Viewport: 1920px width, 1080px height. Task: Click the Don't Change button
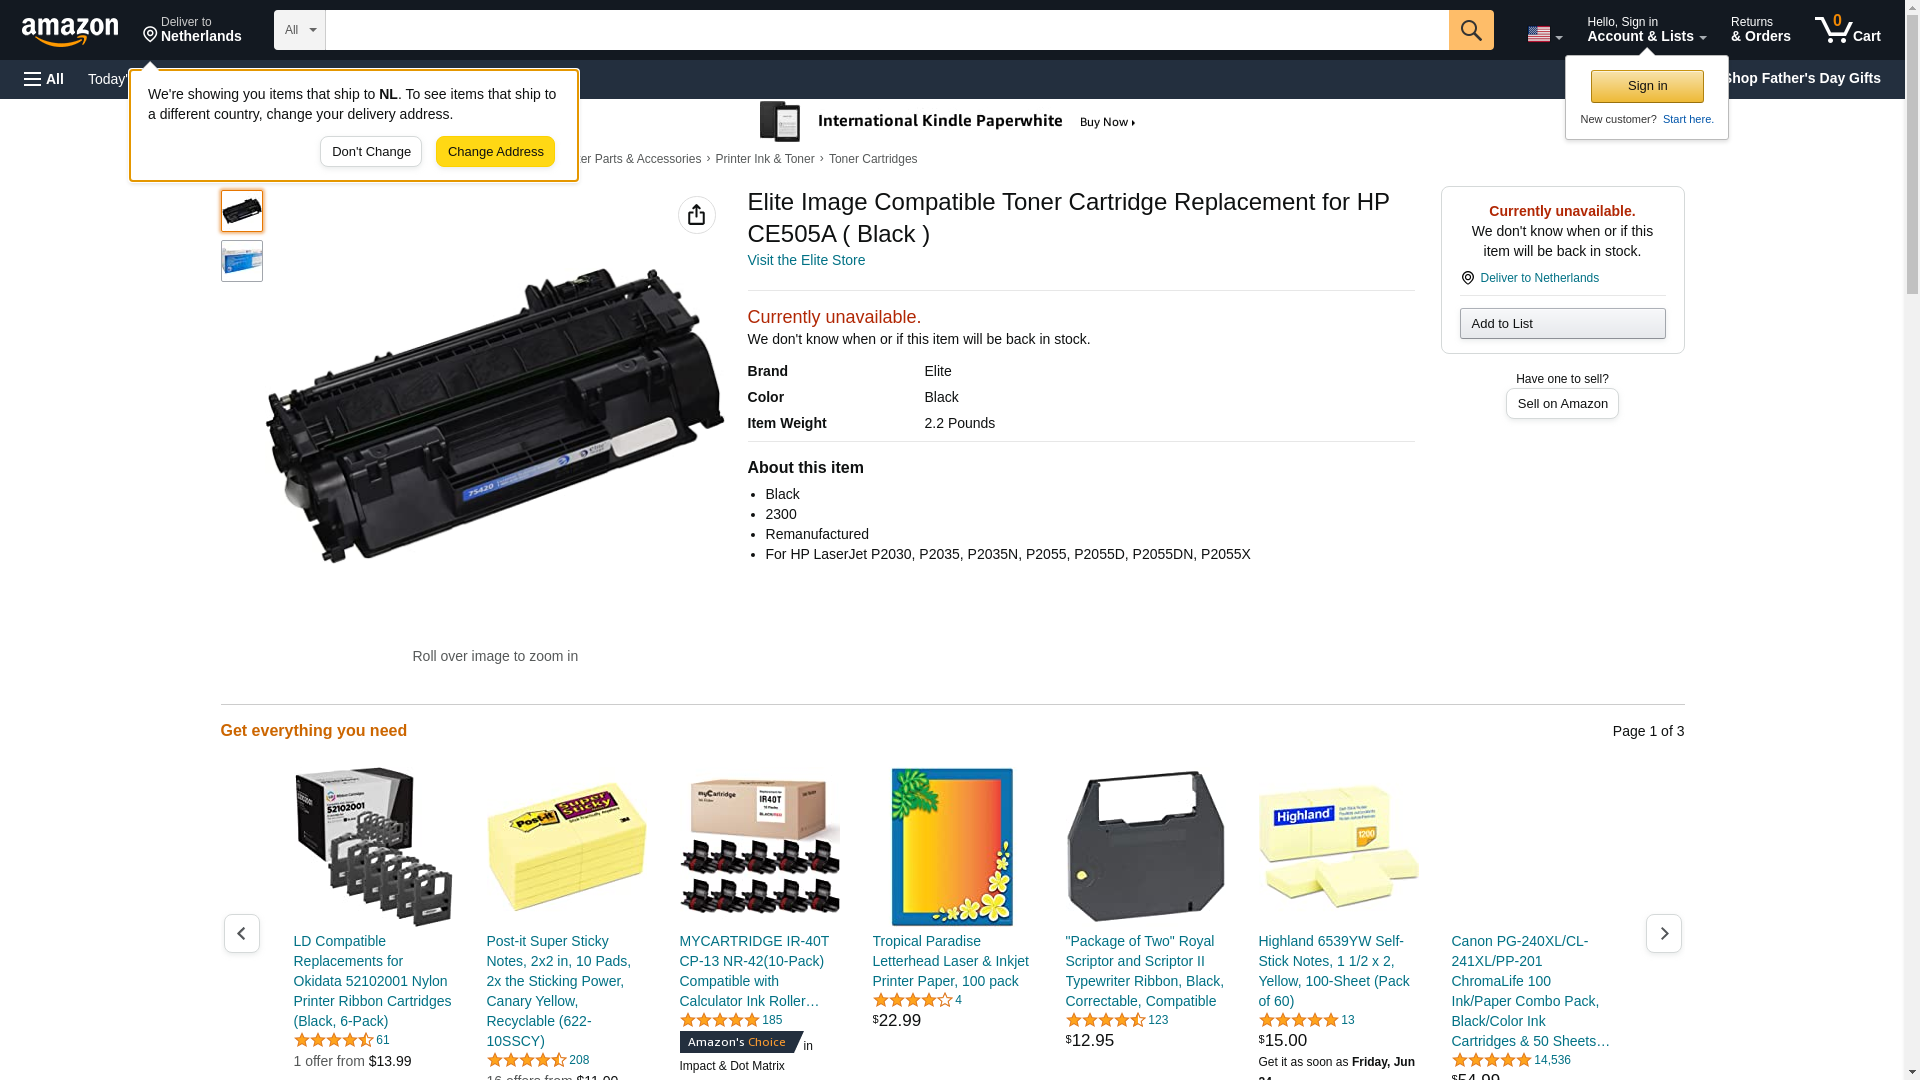[371, 152]
